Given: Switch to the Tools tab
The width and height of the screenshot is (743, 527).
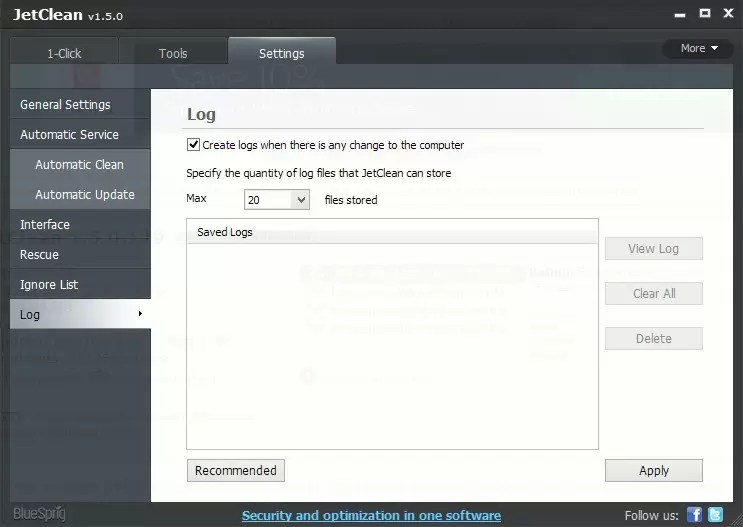Looking at the screenshot, I should 173,51.
